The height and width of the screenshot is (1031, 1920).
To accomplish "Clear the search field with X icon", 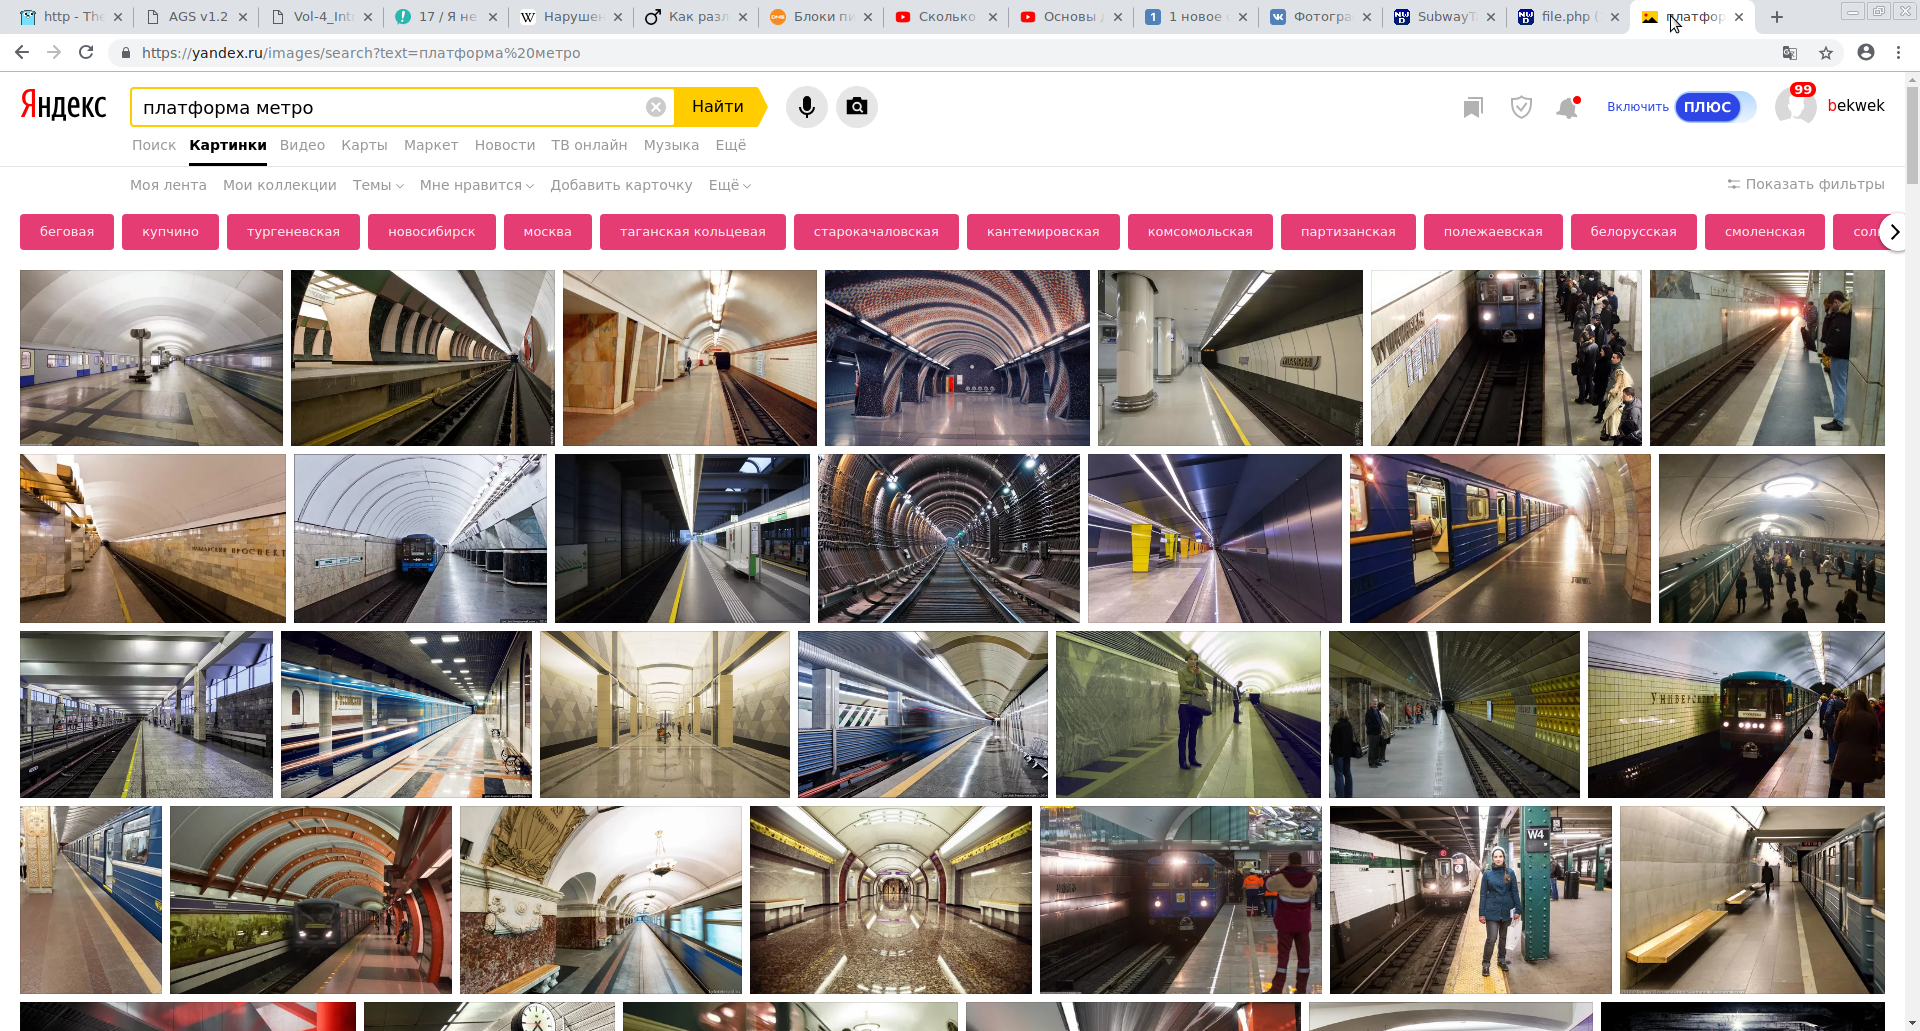I will [x=656, y=107].
